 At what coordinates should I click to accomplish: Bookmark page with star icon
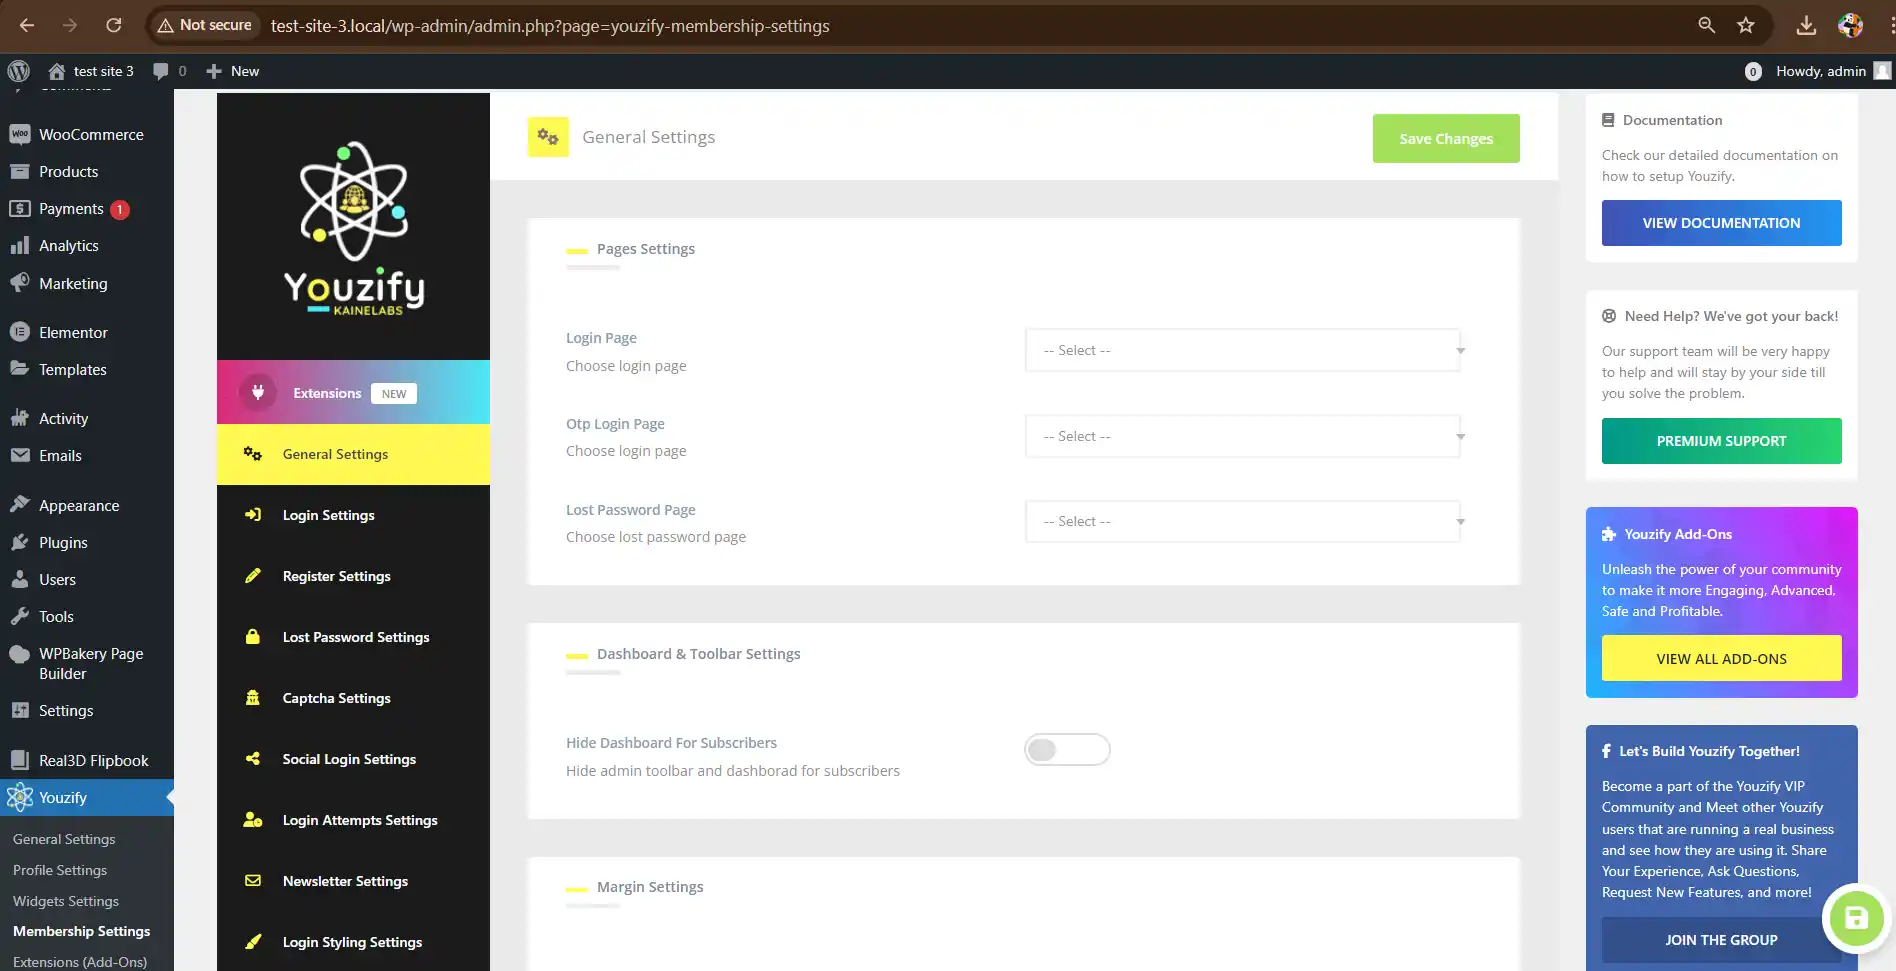pos(1746,25)
